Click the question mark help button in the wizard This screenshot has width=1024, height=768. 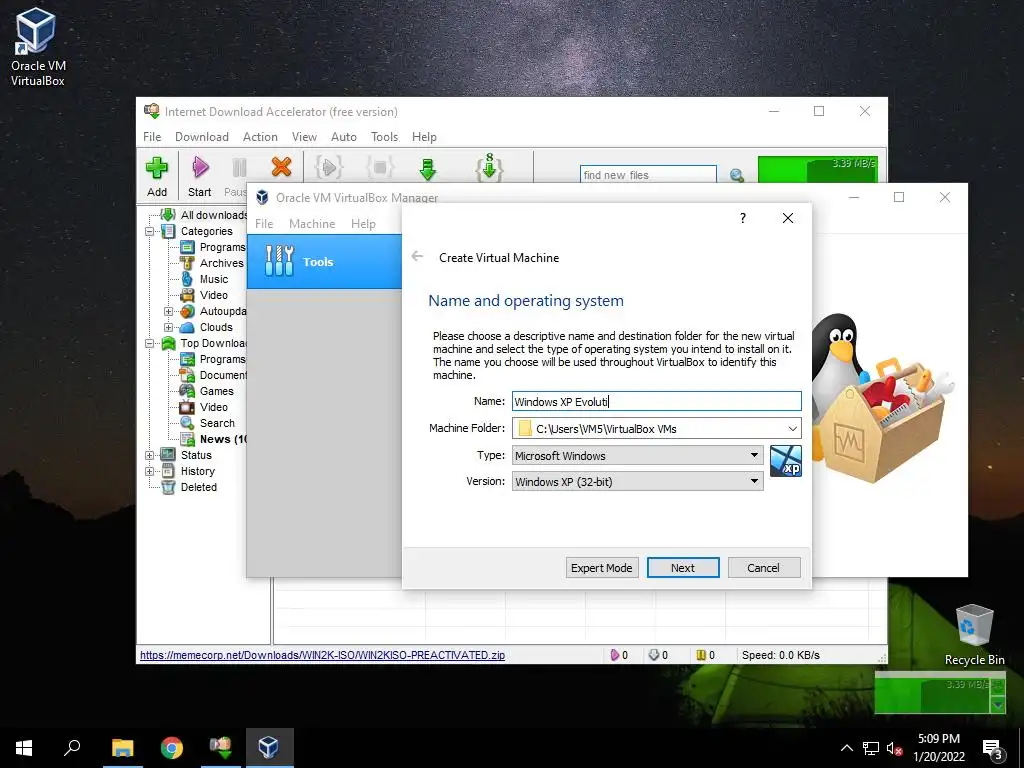point(743,218)
